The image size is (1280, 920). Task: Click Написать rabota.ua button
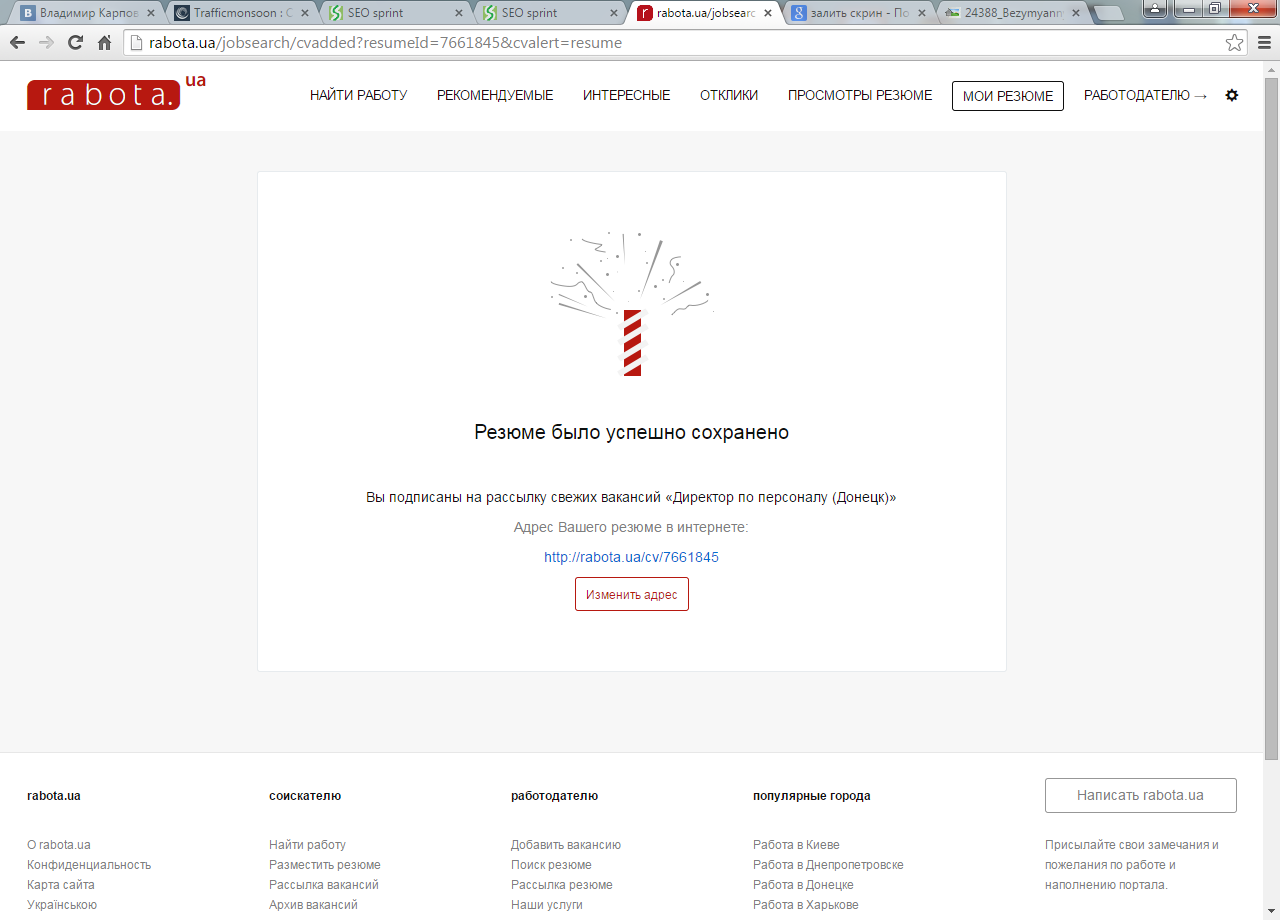(1141, 796)
